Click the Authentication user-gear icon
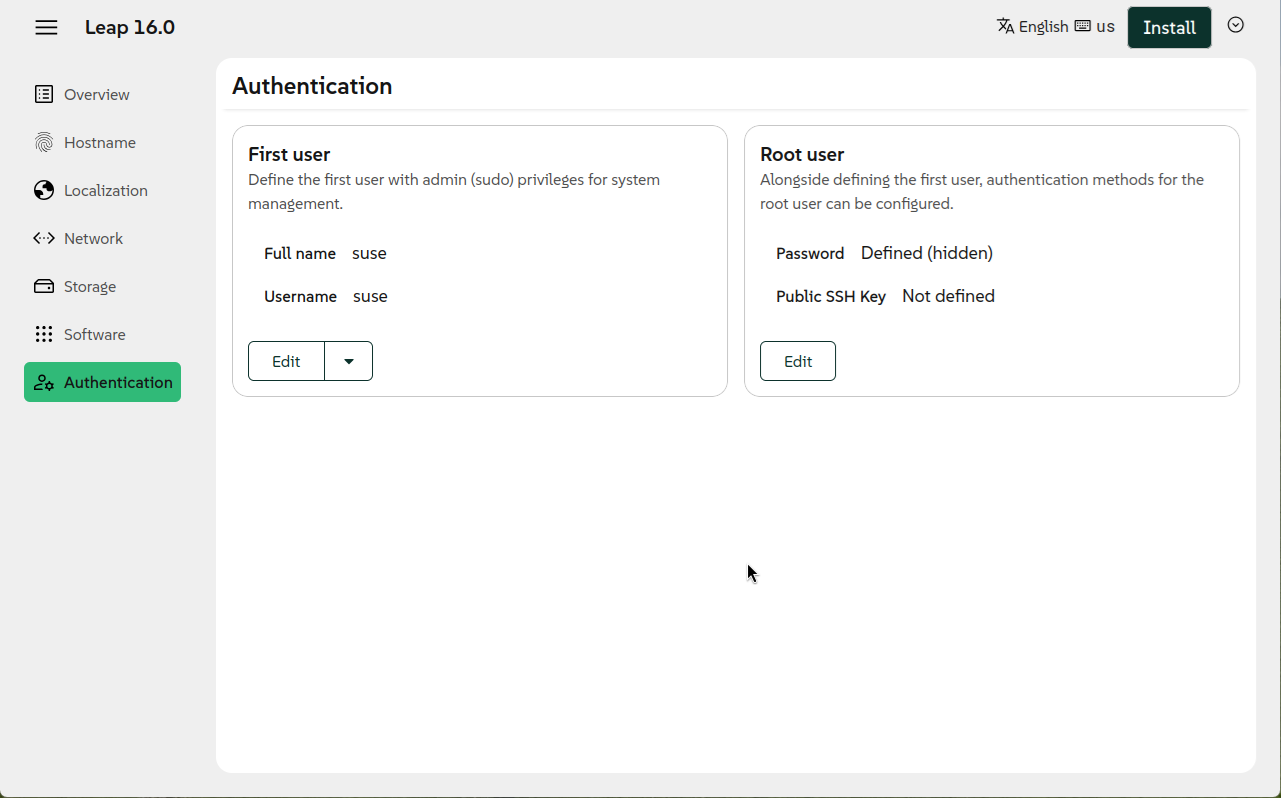This screenshot has height=798, width=1281. coord(44,382)
